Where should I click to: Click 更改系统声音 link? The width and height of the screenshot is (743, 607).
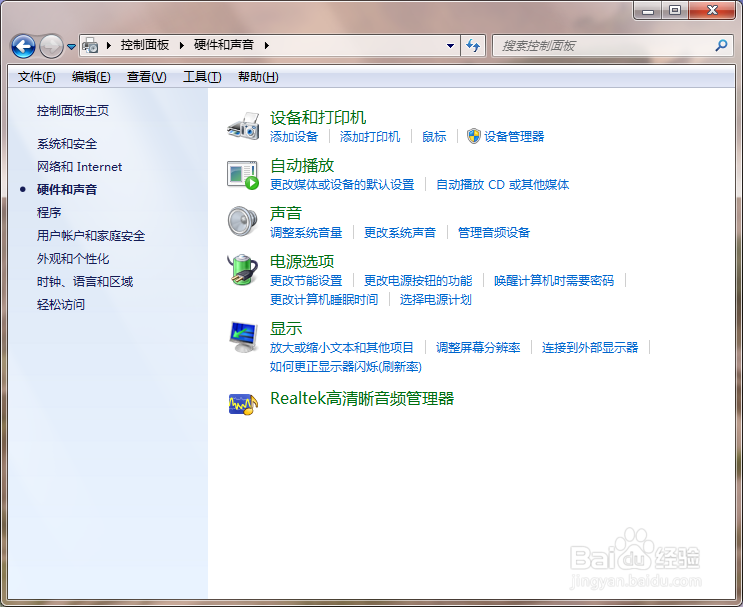(x=400, y=233)
